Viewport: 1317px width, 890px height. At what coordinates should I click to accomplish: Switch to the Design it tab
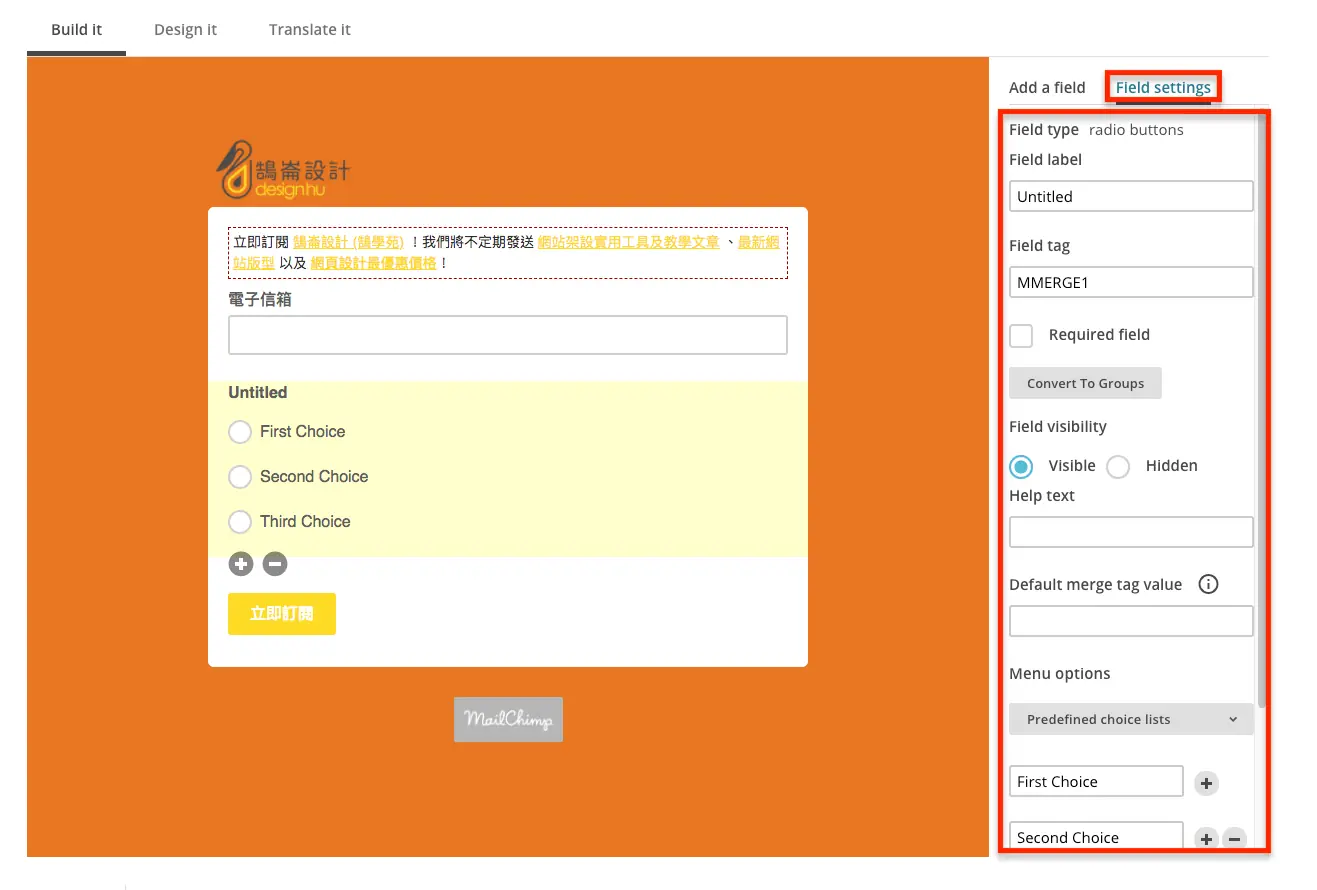point(185,29)
